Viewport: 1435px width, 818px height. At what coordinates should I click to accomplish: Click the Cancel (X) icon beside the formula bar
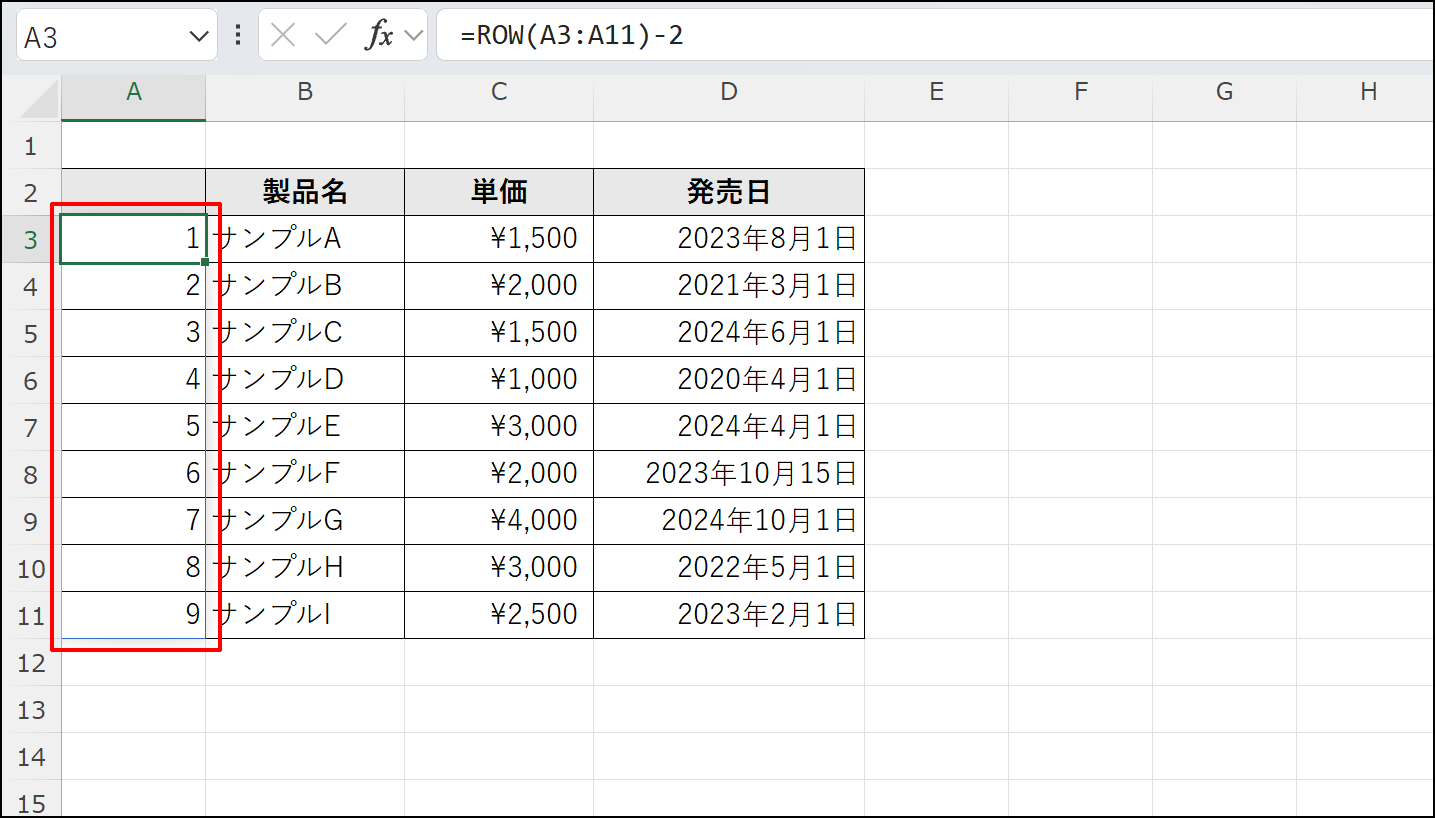283,34
